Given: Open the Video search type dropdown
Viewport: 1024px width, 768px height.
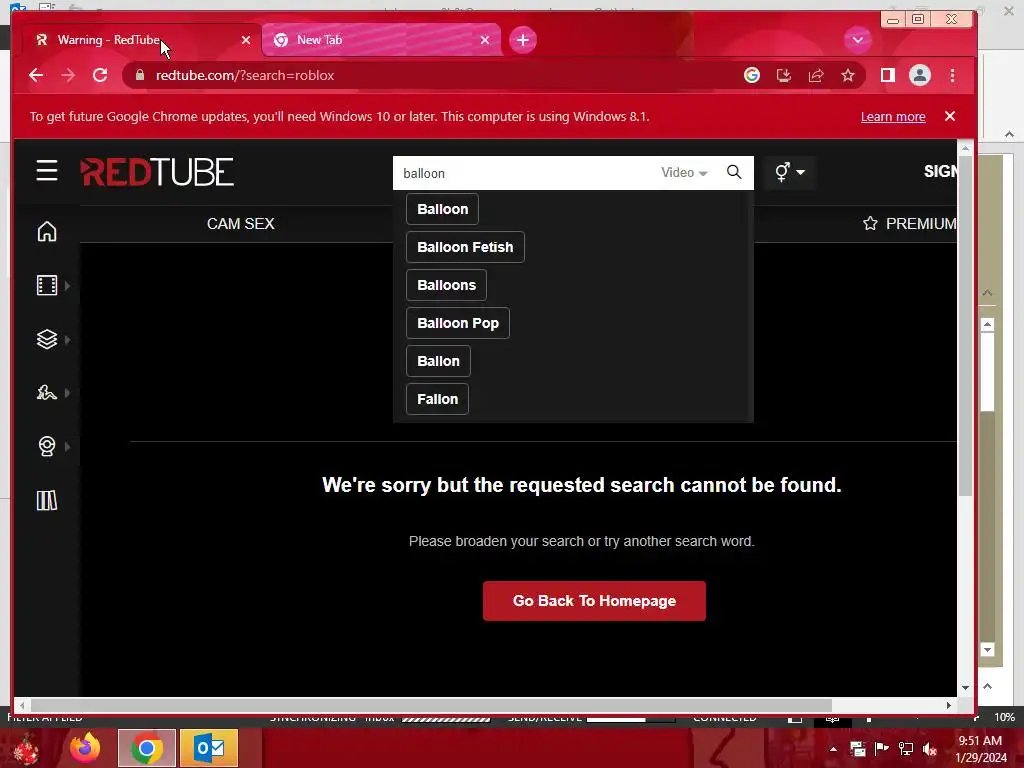Looking at the screenshot, I should tap(684, 172).
